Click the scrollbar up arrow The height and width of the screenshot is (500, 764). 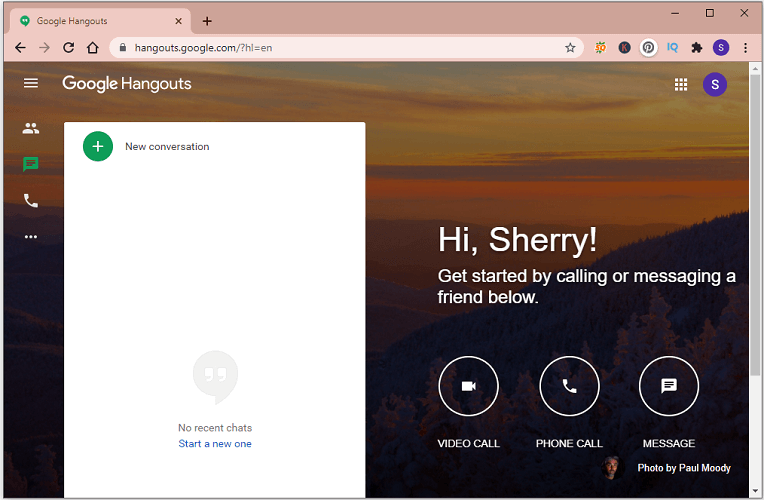755,69
